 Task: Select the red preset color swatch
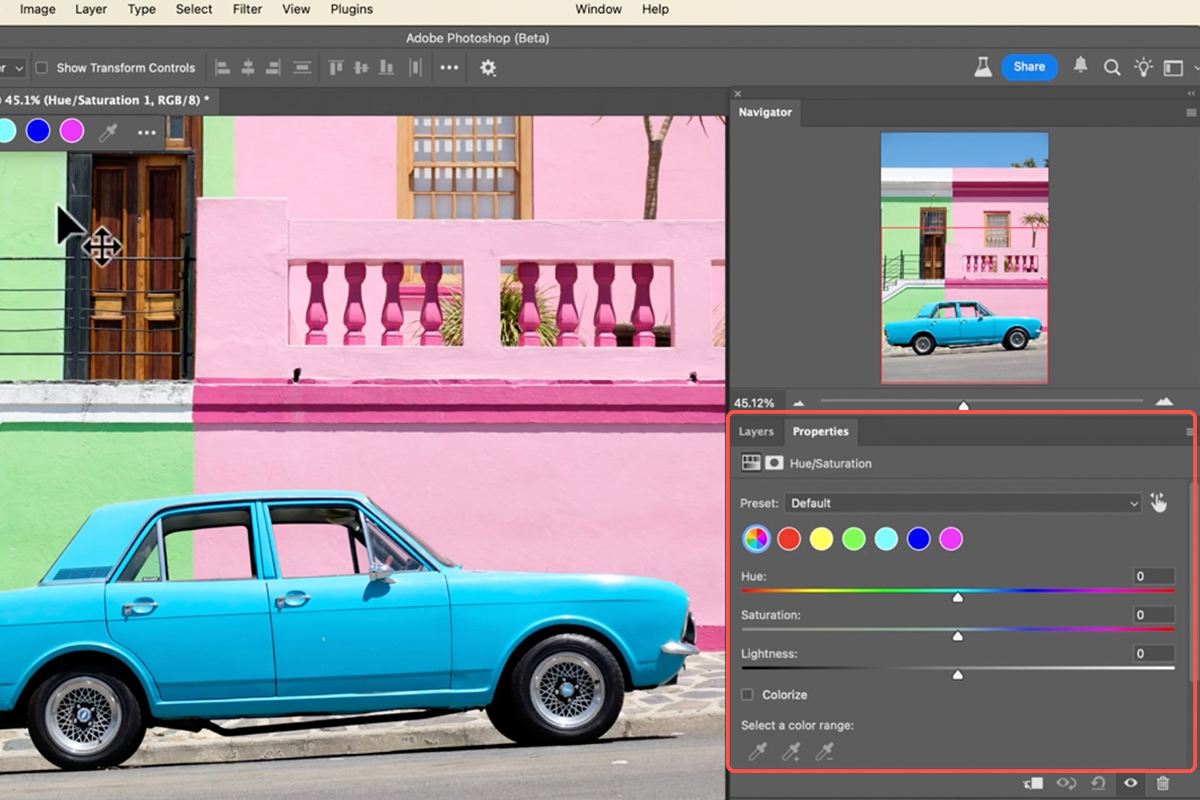coord(788,538)
